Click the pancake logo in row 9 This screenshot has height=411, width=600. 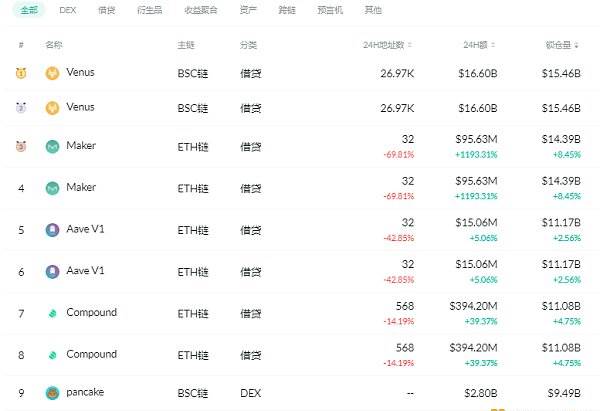(x=52, y=393)
